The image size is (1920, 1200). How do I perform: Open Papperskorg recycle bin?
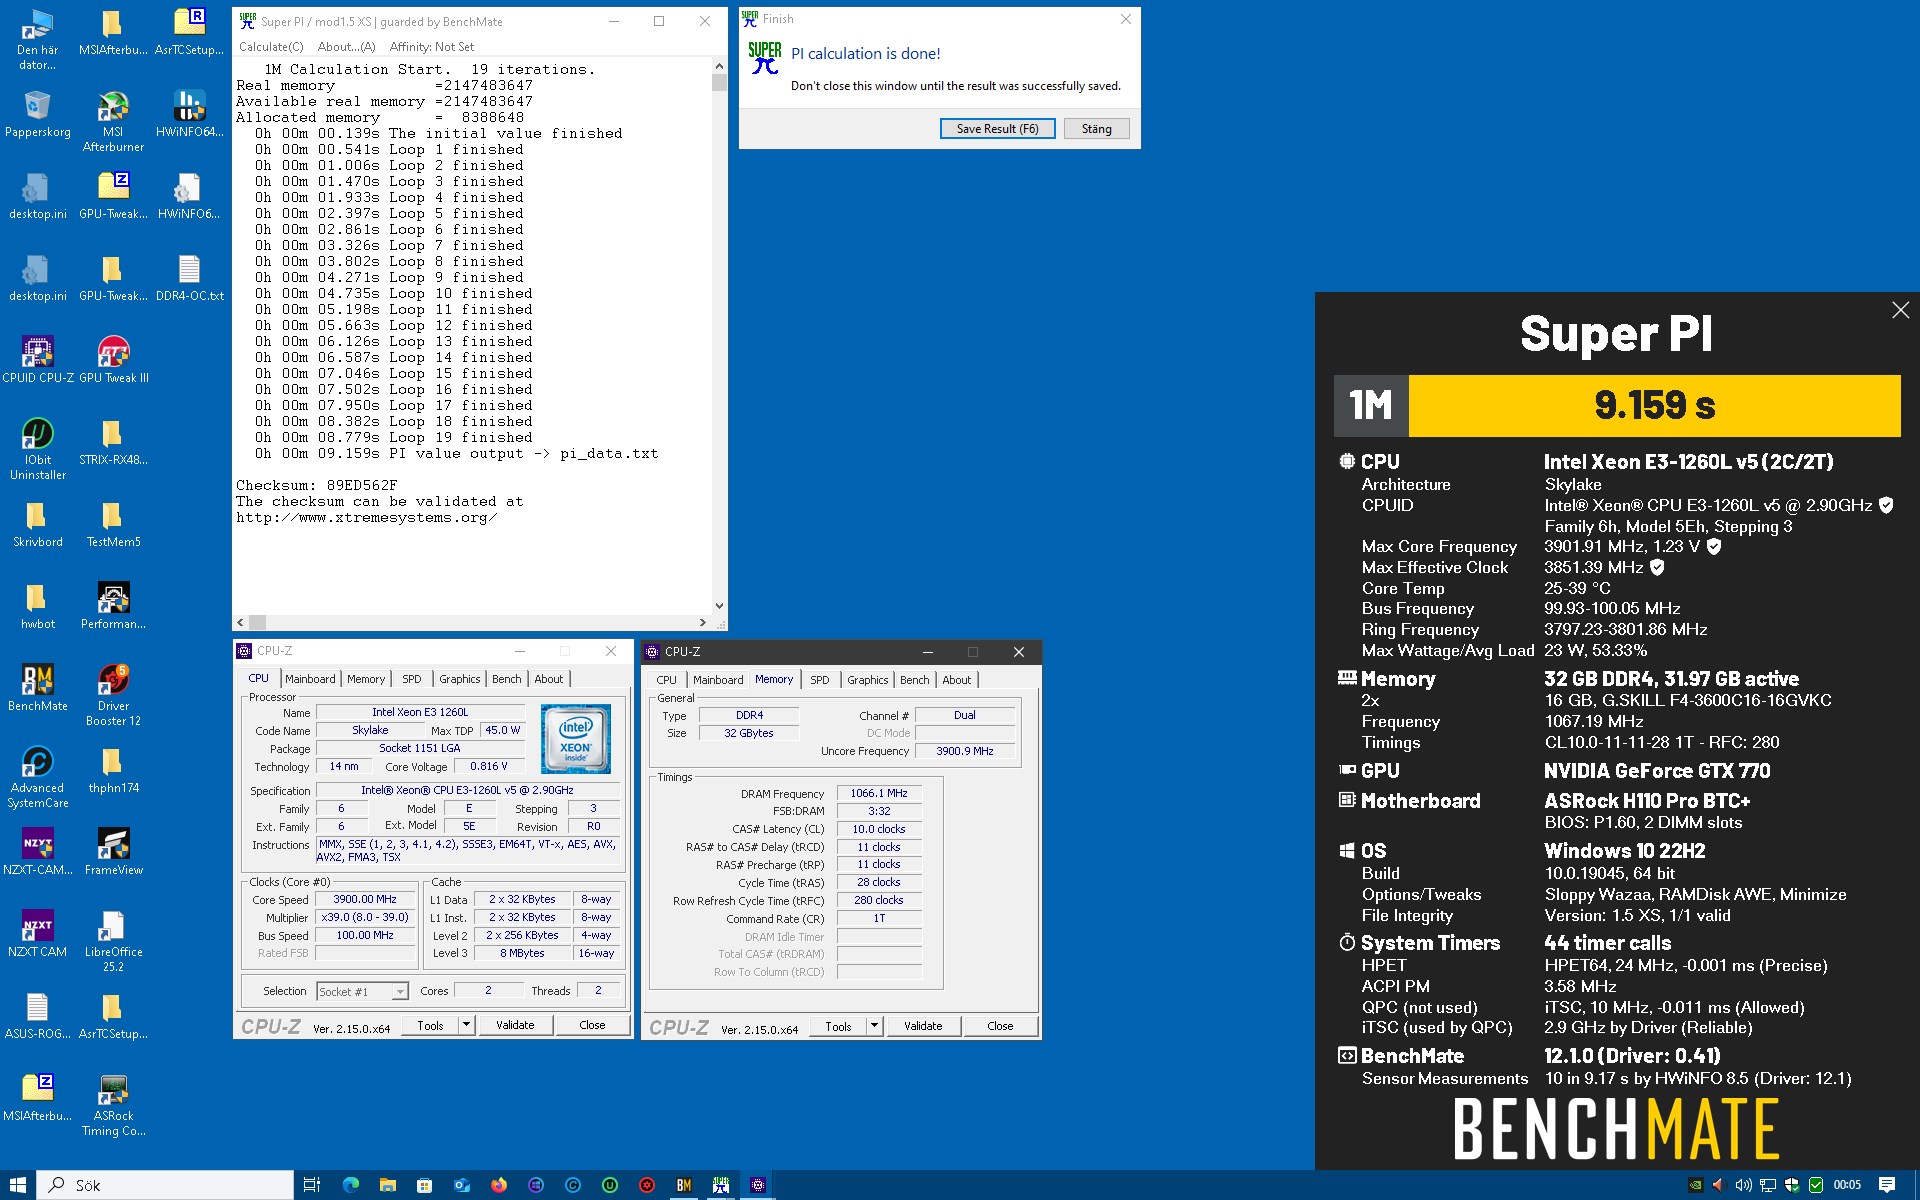pos(38,114)
